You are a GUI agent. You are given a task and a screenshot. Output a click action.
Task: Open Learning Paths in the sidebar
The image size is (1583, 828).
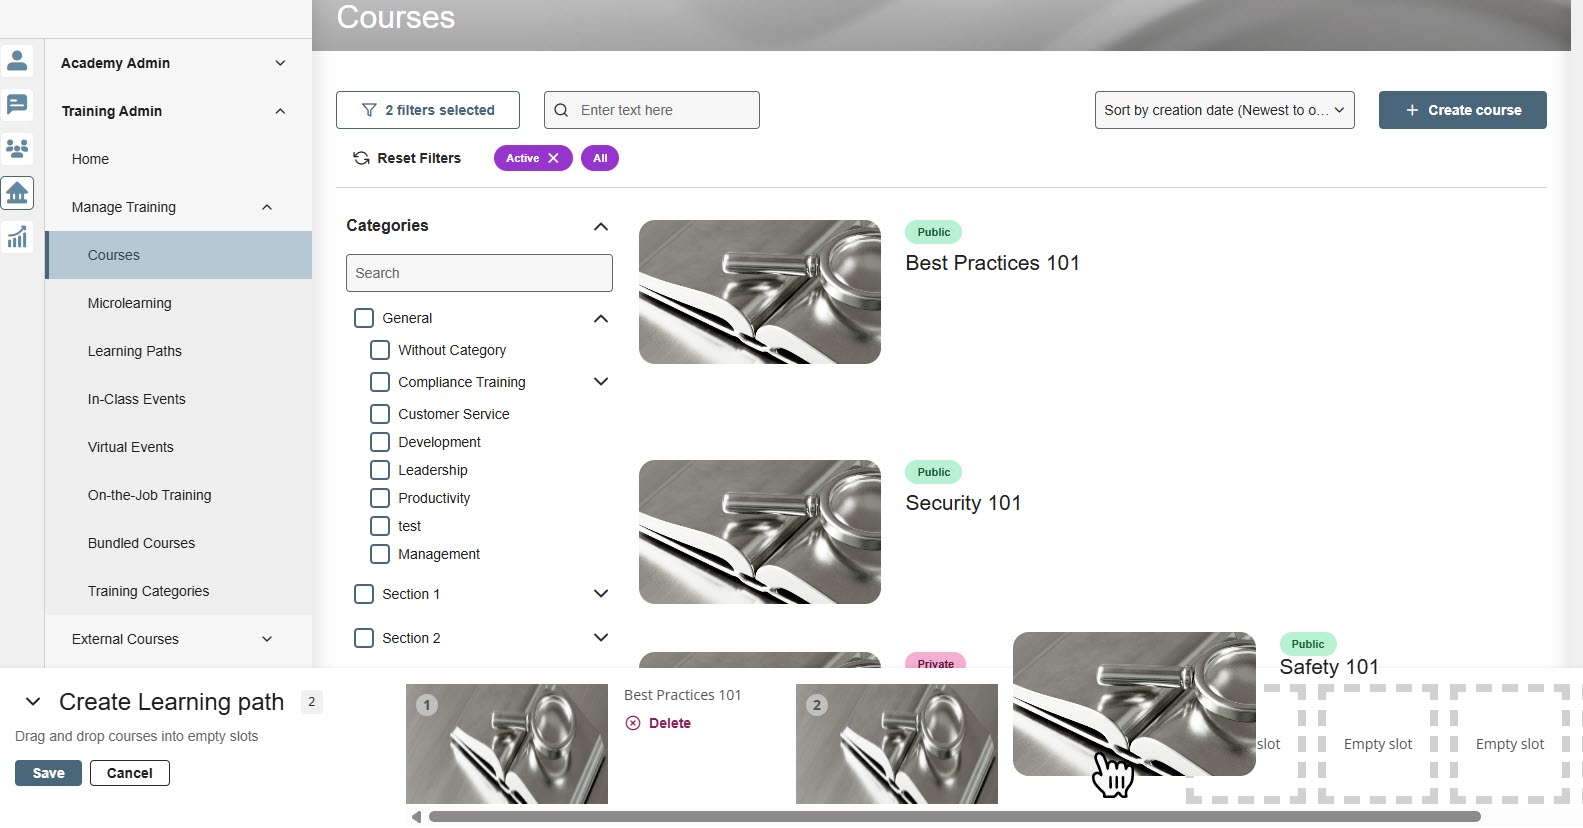click(x=135, y=351)
